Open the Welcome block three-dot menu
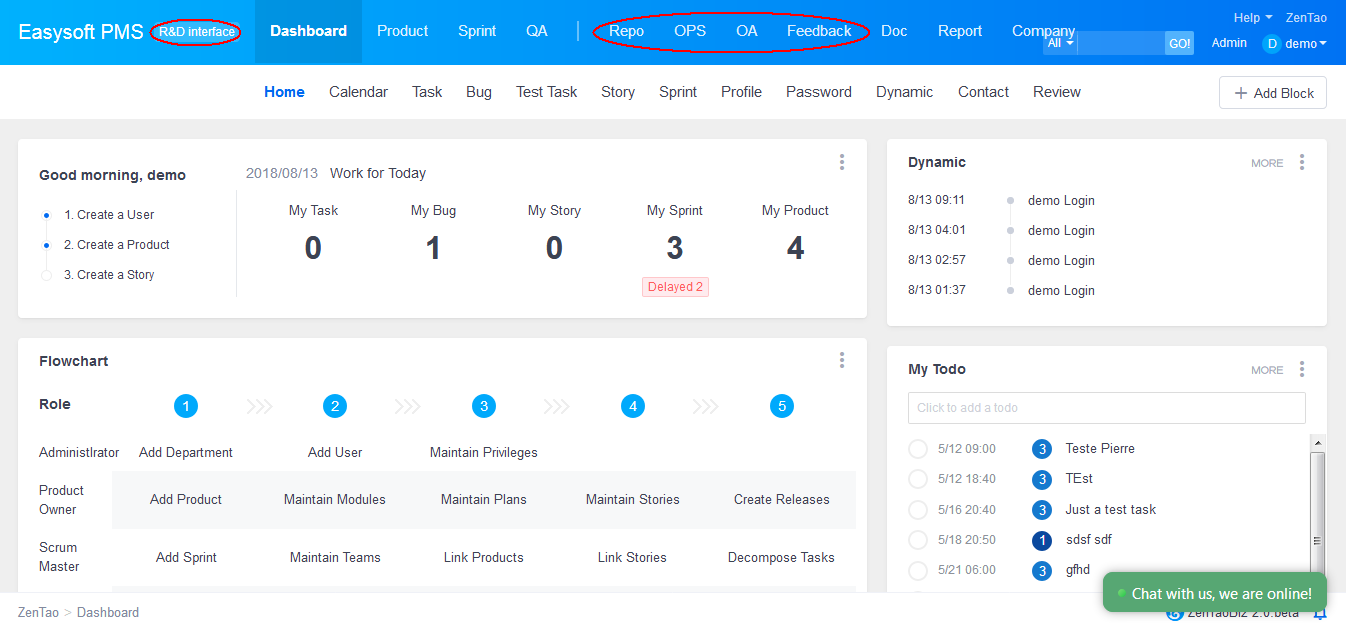This screenshot has width=1346, height=625. click(x=842, y=162)
